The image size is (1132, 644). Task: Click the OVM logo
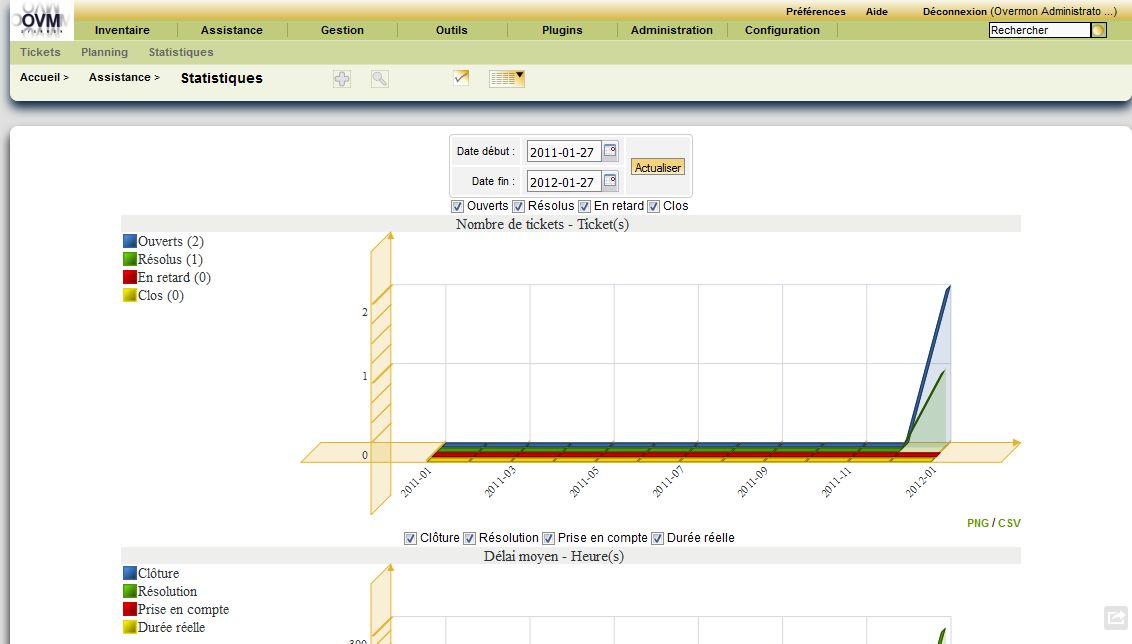pyautogui.click(x=41, y=19)
